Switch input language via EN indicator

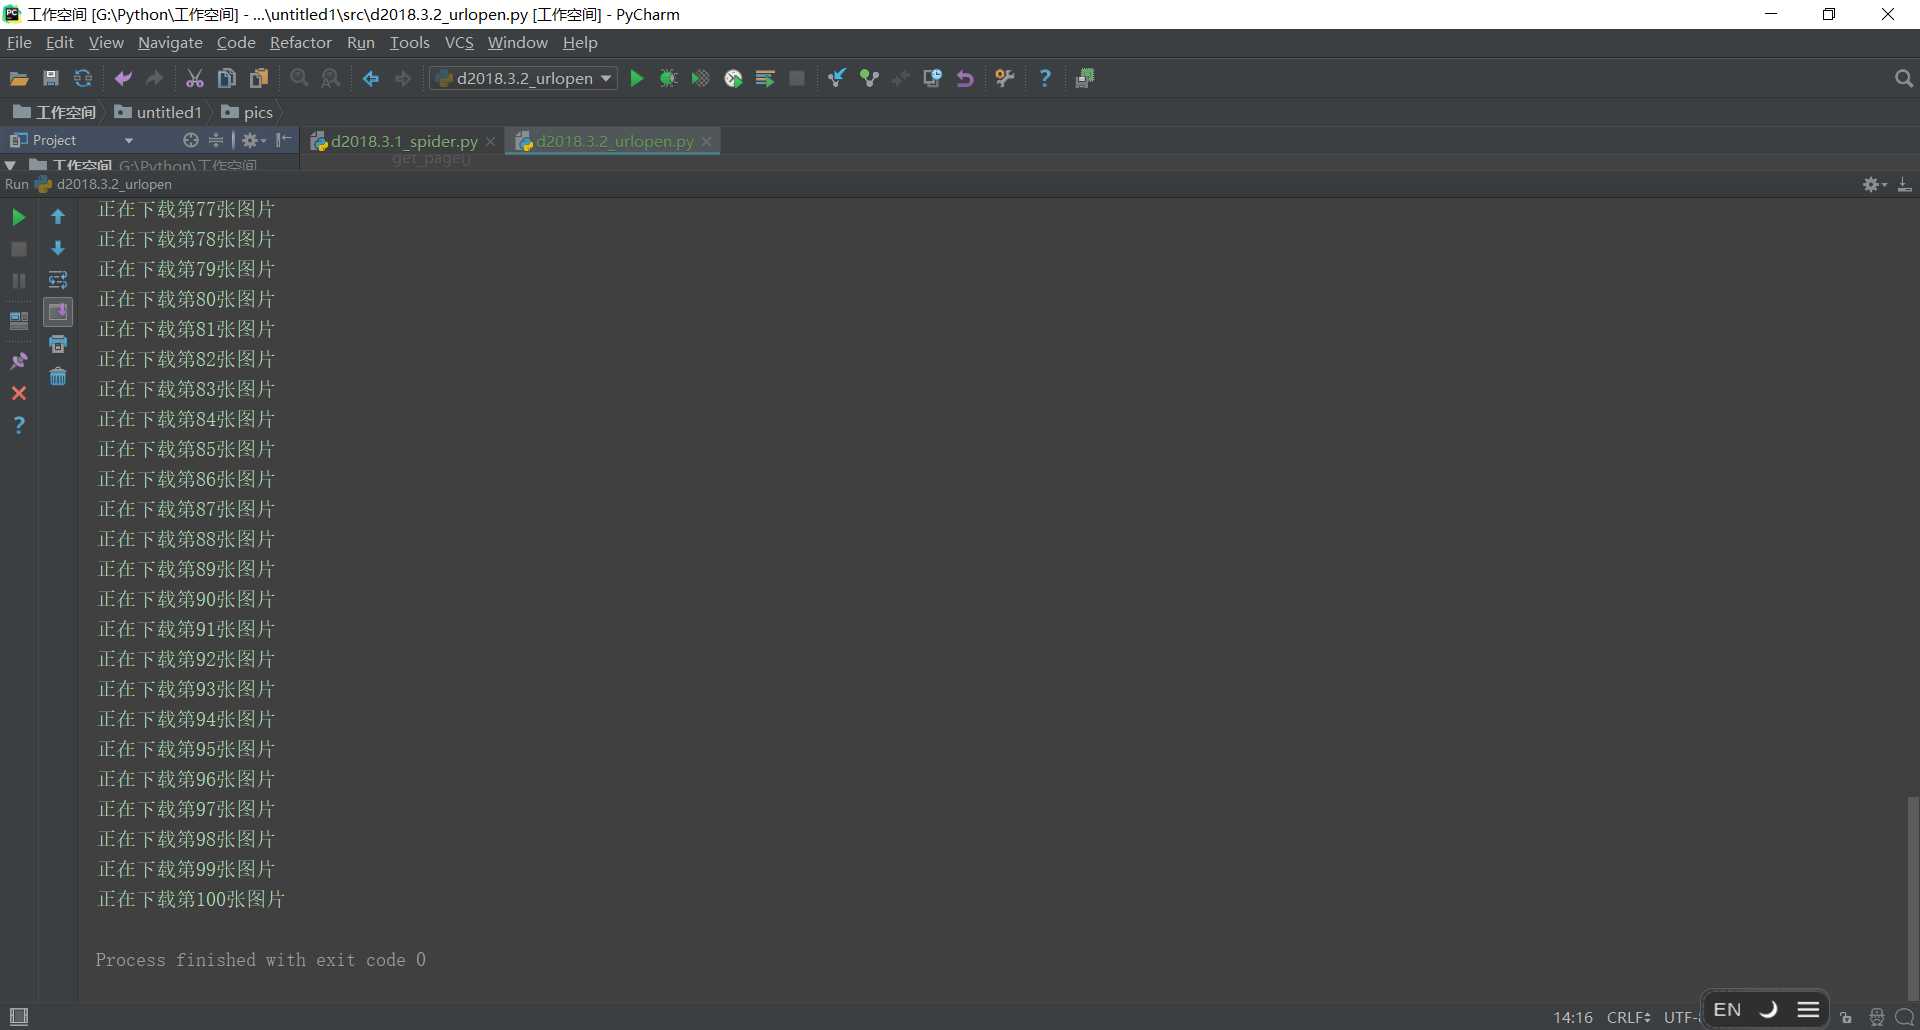click(1727, 1009)
